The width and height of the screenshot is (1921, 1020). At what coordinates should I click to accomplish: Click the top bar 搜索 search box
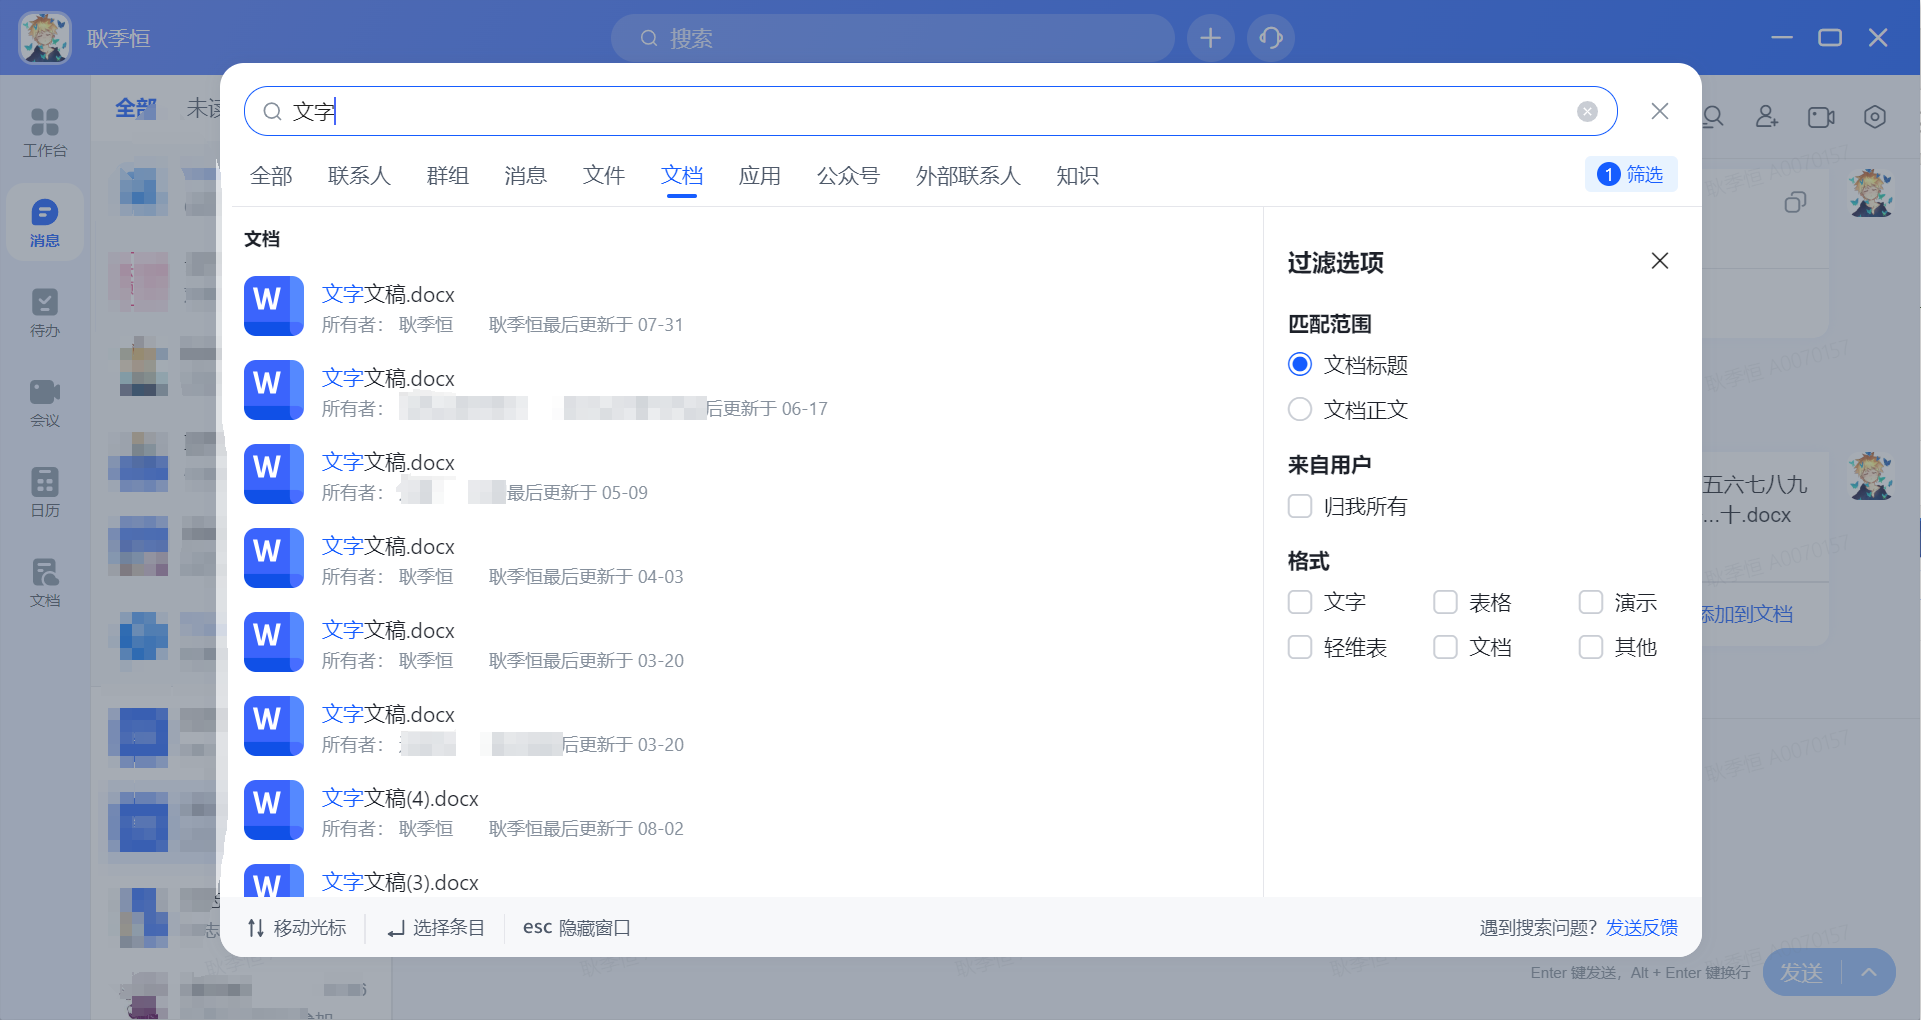[893, 38]
